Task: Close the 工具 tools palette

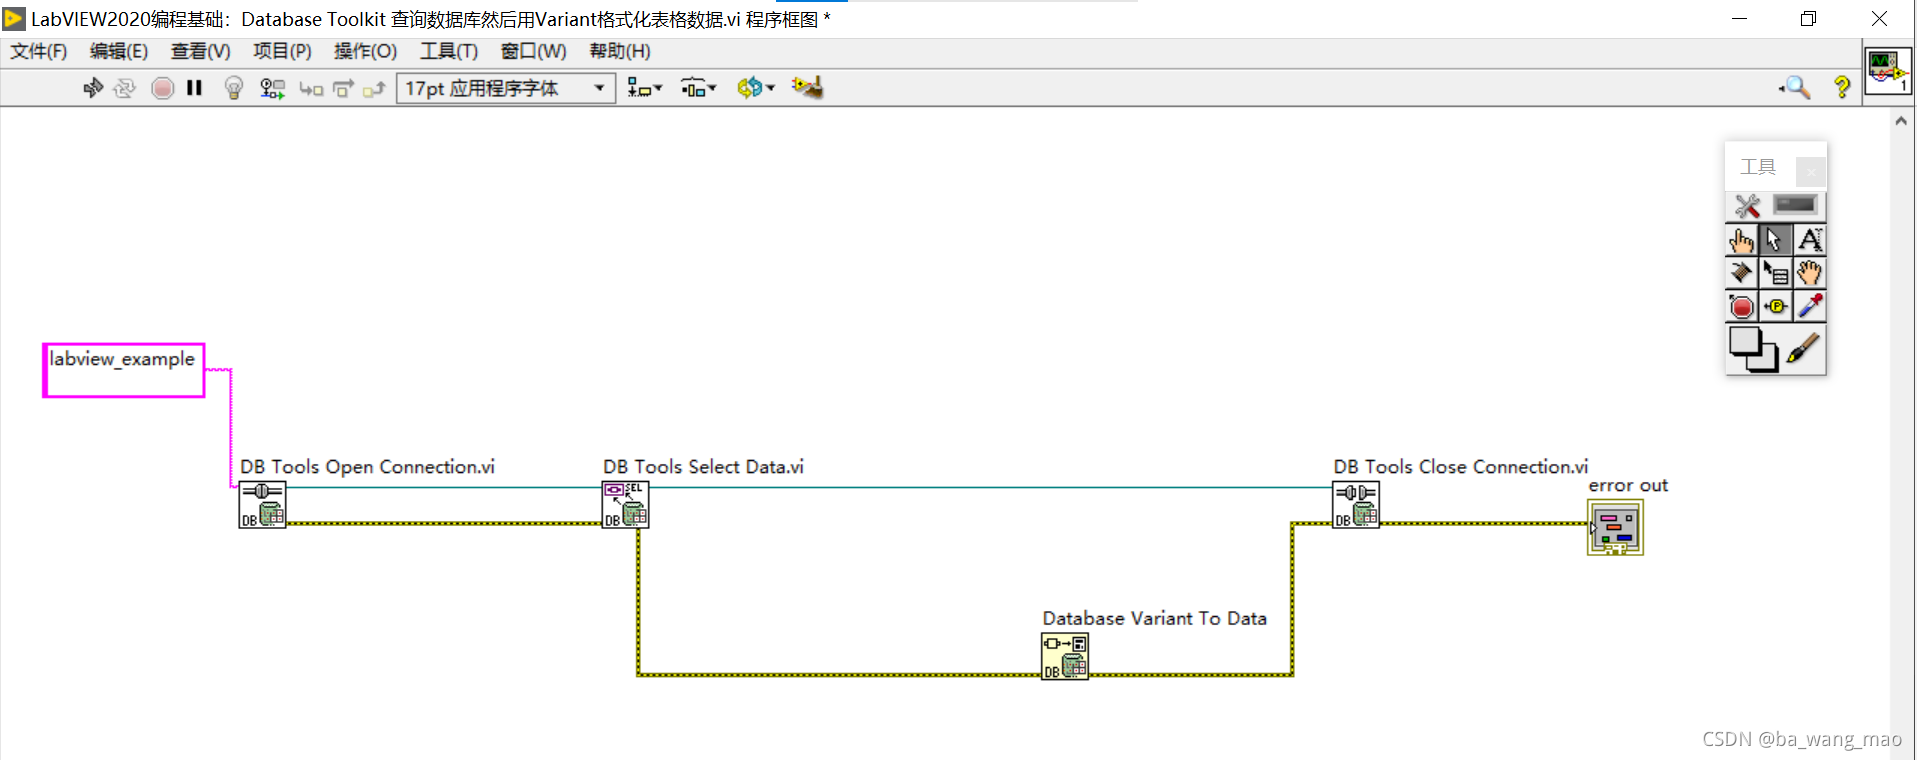Action: (1810, 171)
